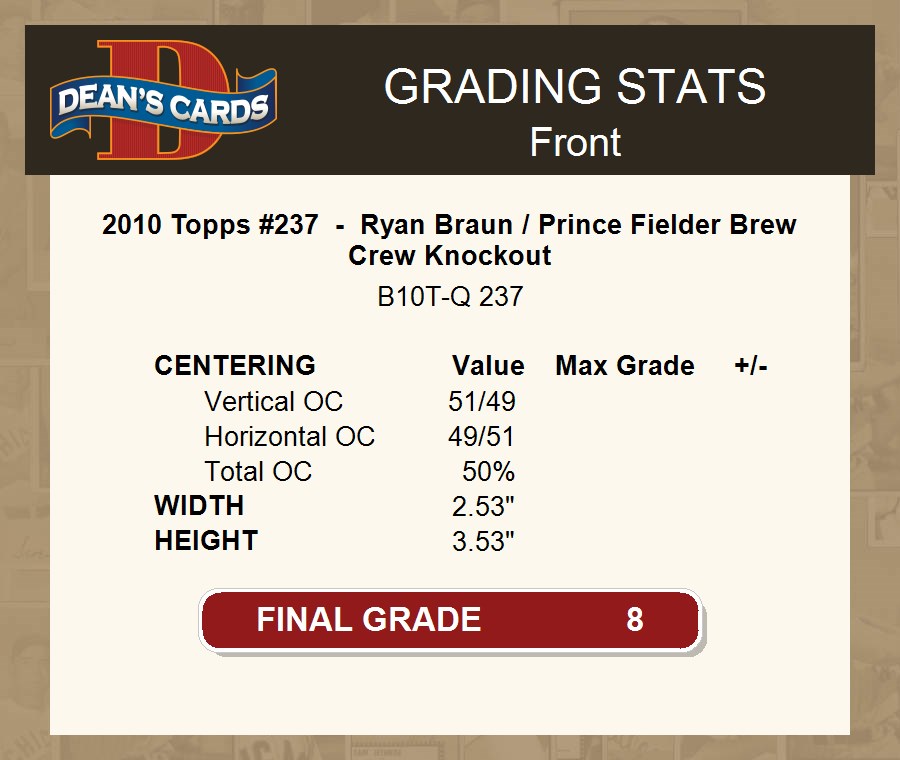Select the Total OC row label
900x760 pixels.
tap(258, 472)
